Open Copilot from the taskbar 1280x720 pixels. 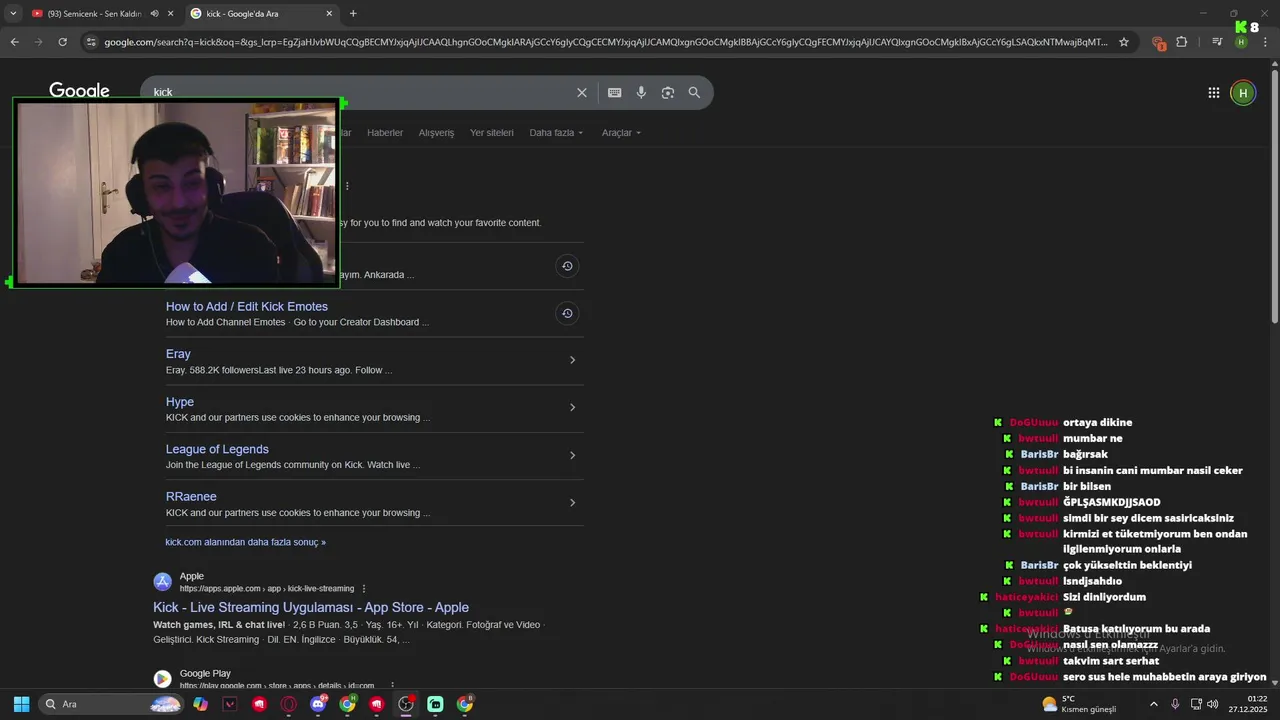click(201, 704)
